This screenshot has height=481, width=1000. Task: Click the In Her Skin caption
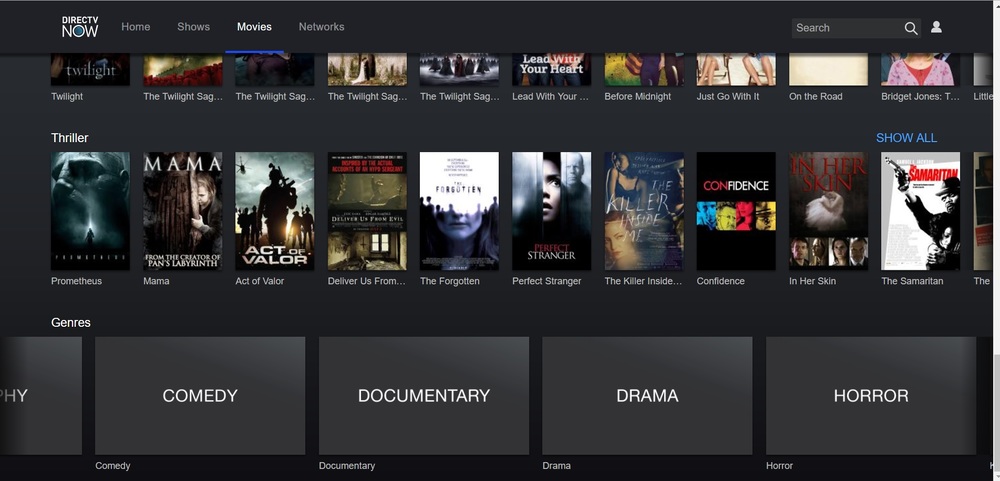click(x=812, y=281)
